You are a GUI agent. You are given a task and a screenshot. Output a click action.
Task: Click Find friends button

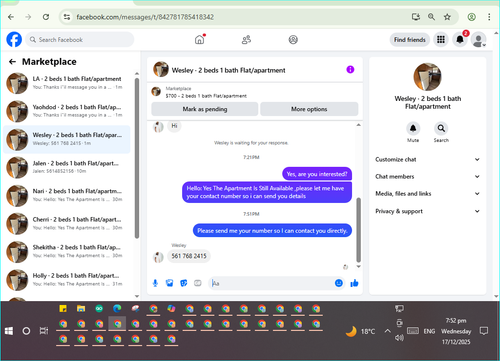(x=410, y=40)
